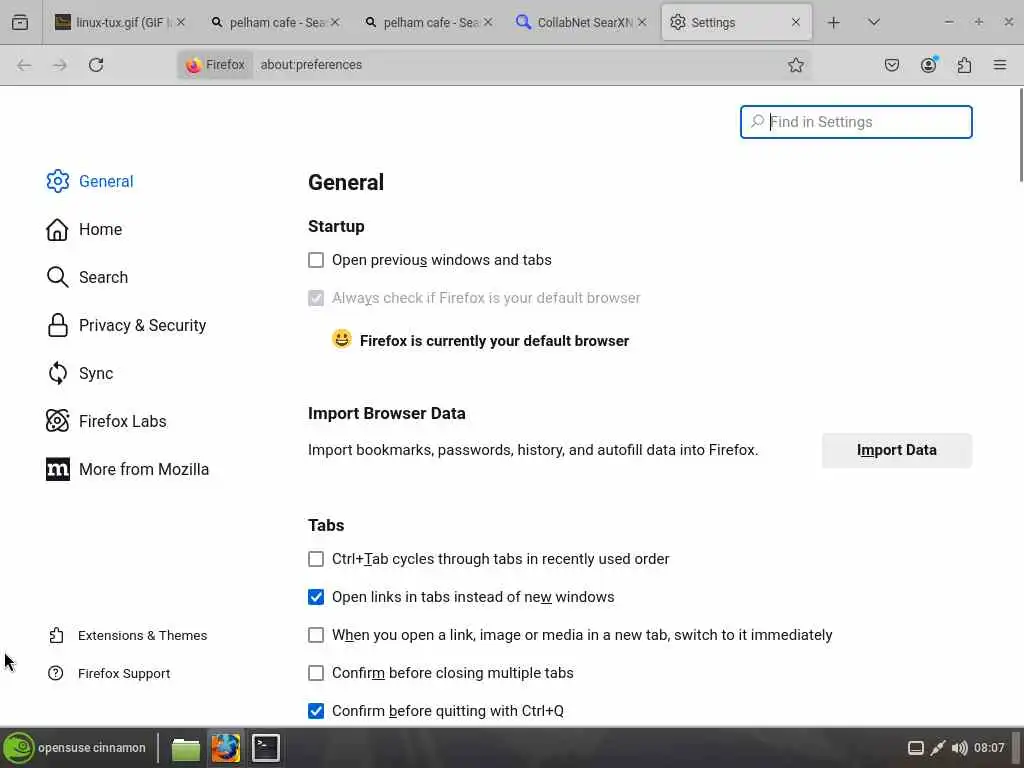Uncheck Confirm before quitting with Ctrl+Q
The width and height of the screenshot is (1024, 768).
click(x=316, y=711)
